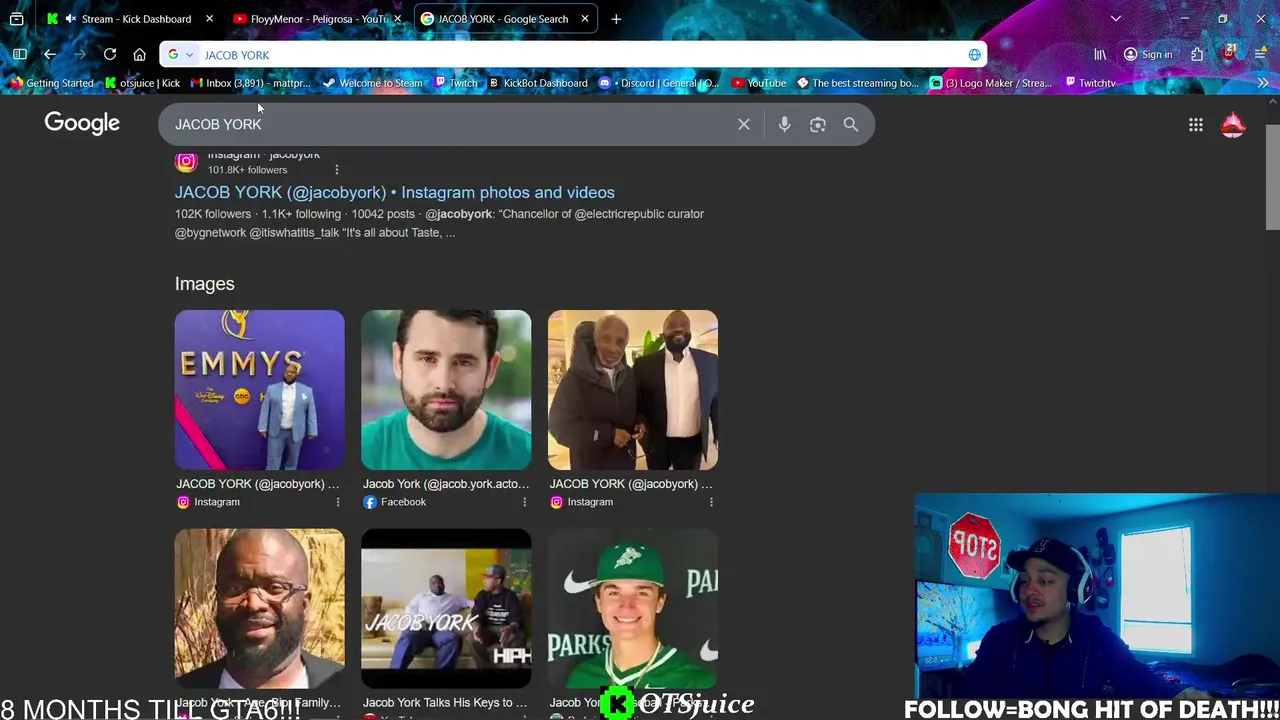
Task: Clear the Google search query
Action: click(x=744, y=124)
